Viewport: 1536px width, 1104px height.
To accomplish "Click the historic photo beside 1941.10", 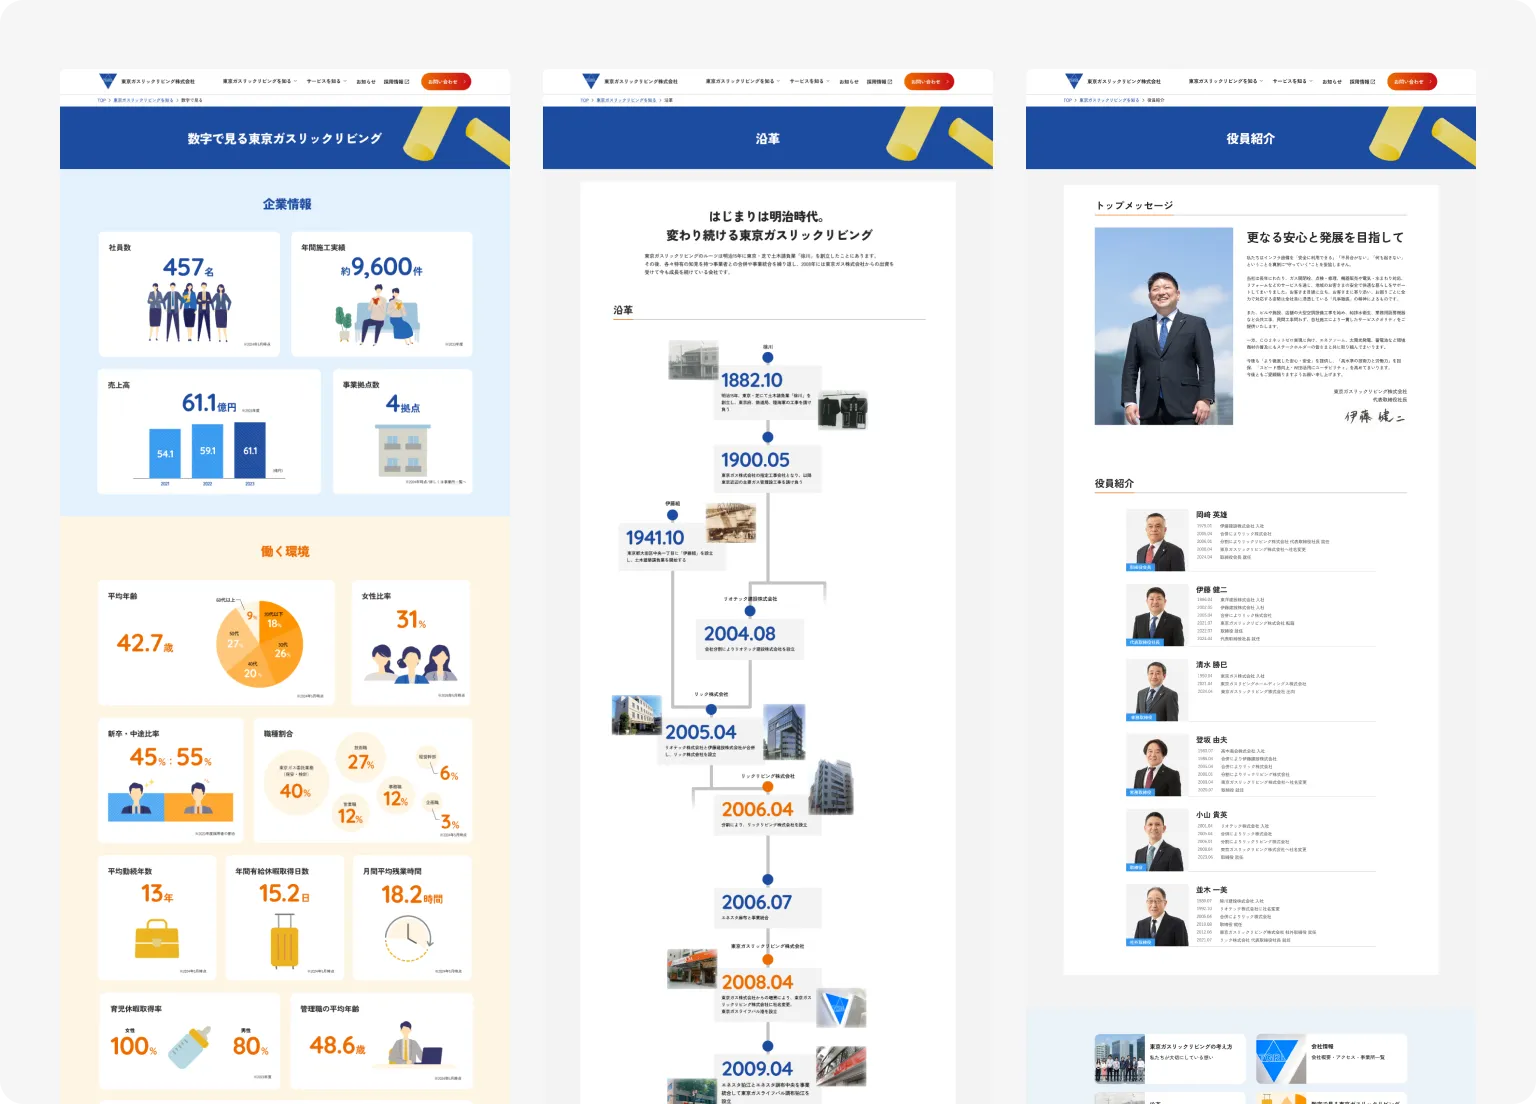I will point(730,523).
